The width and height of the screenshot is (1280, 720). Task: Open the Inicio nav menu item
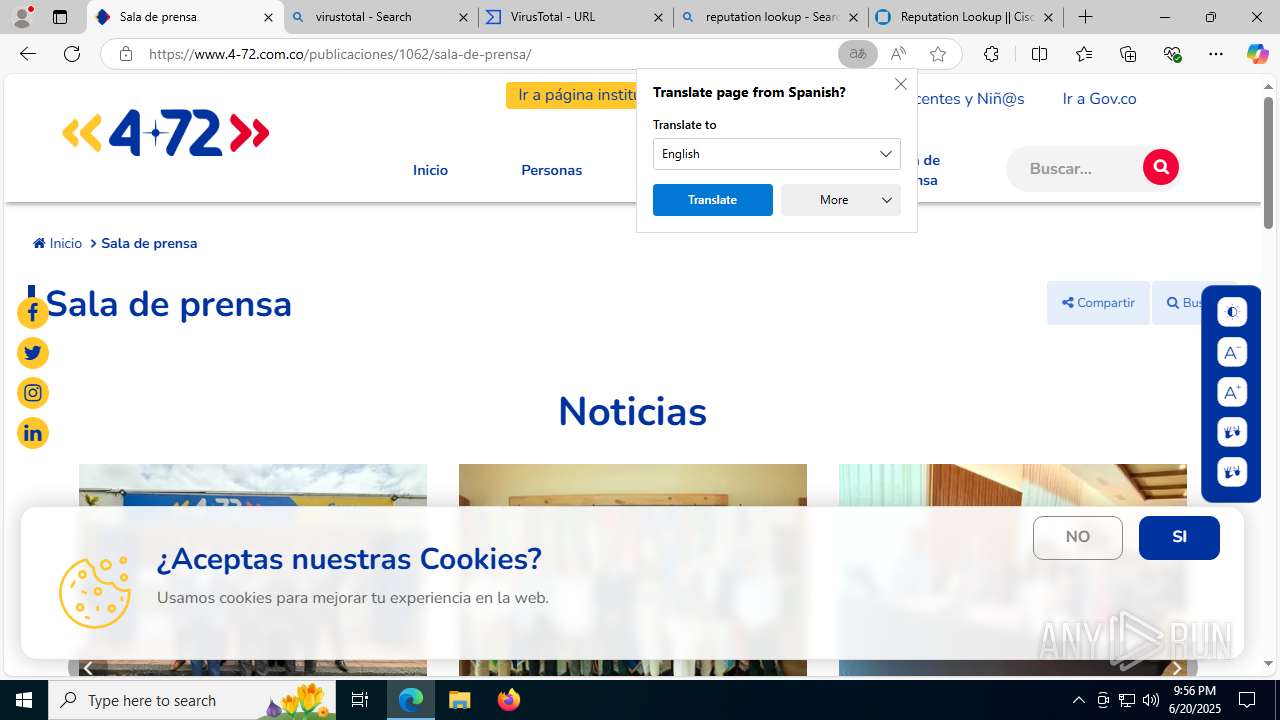click(430, 170)
